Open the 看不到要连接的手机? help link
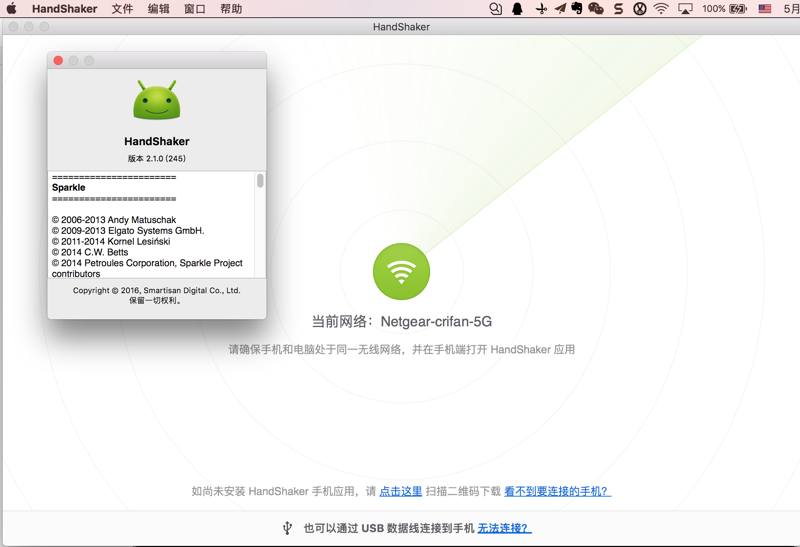This screenshot has width=800, height=547. (557, 491)
